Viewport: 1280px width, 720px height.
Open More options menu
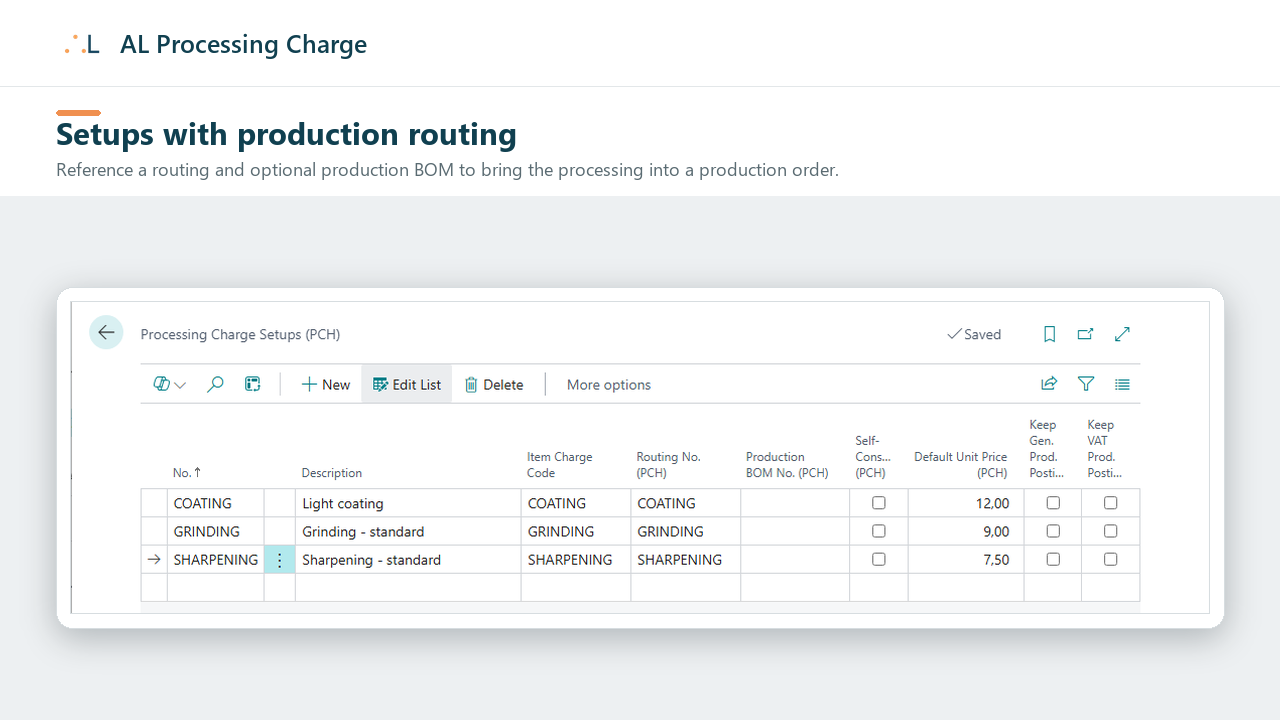coord(609,384)
